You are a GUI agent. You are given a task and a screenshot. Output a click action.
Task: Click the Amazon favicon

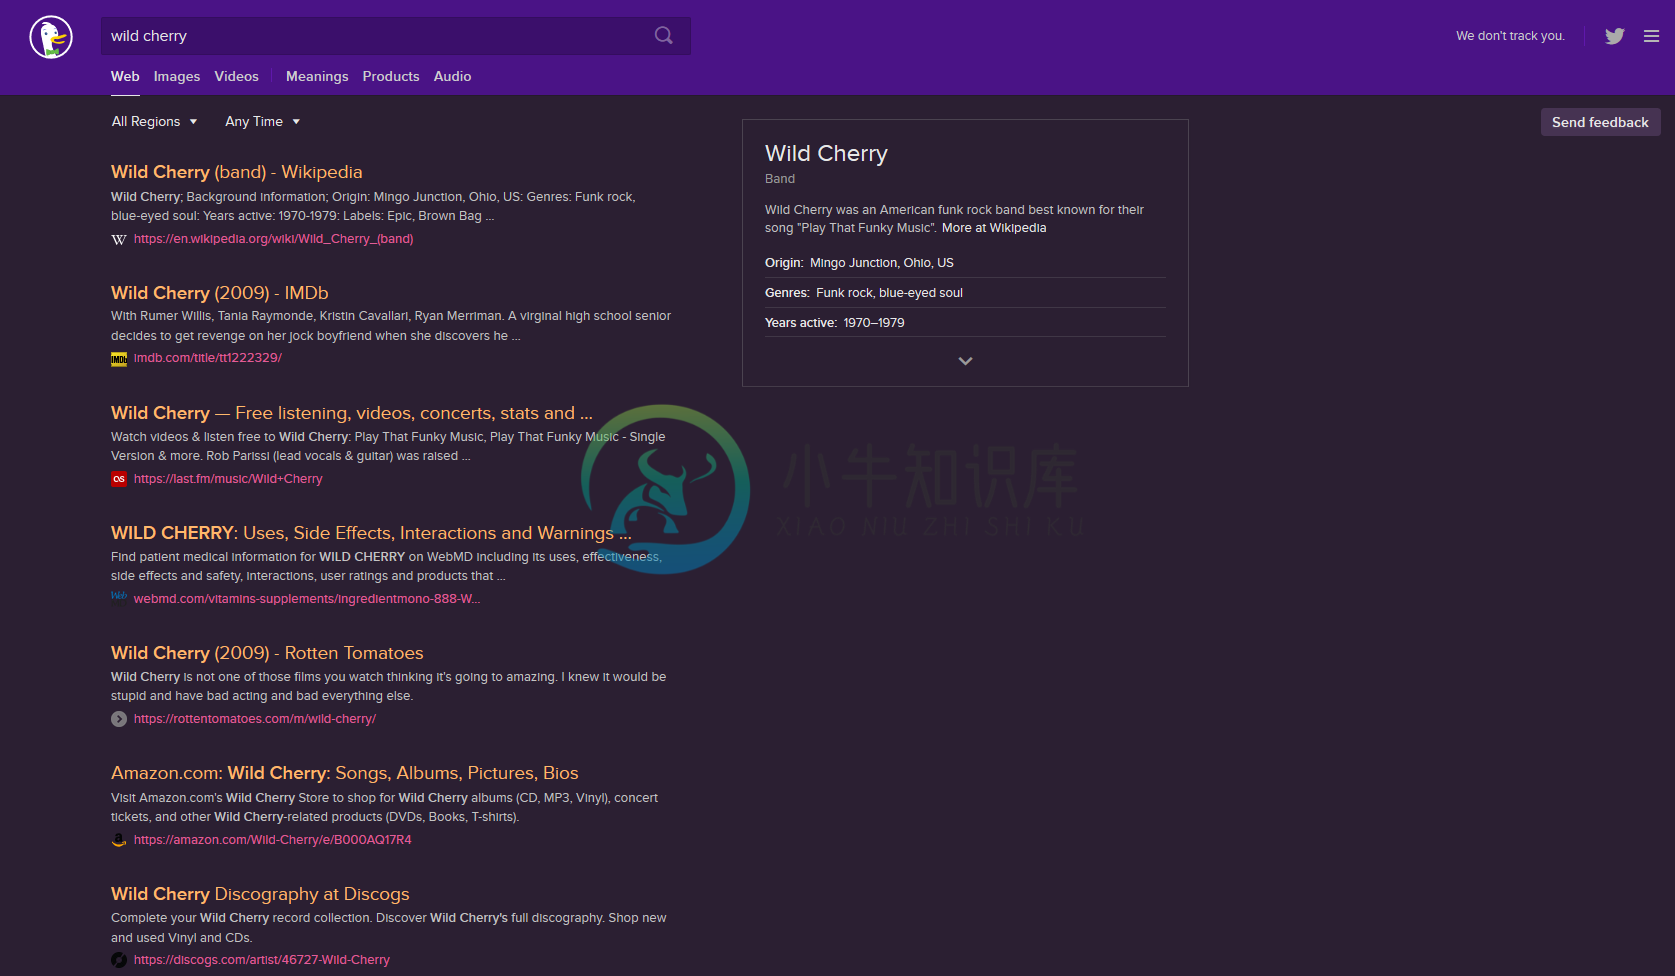coord(119,840)
